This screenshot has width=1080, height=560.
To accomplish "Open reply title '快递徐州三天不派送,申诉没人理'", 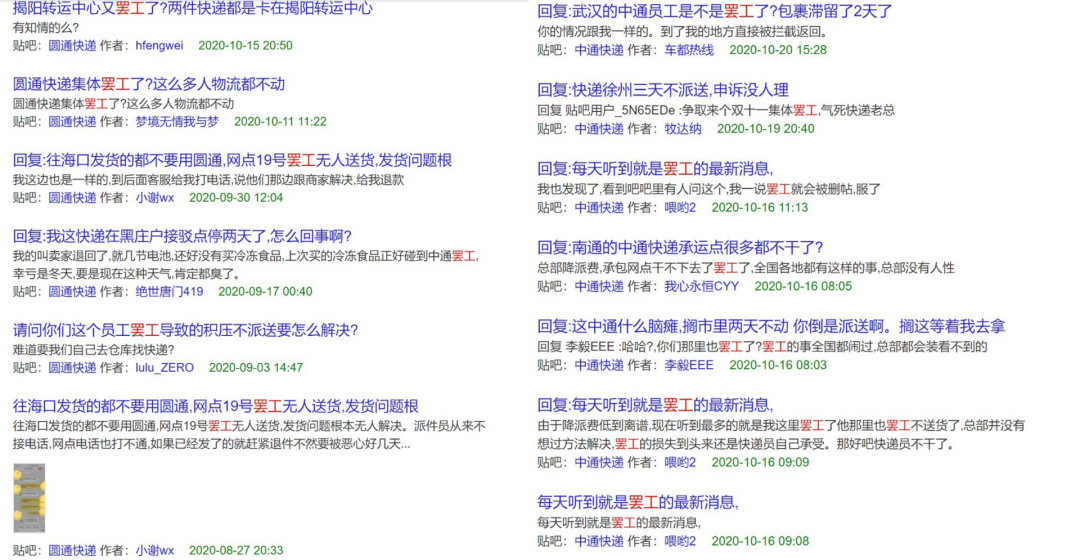I will coord(663,90).
